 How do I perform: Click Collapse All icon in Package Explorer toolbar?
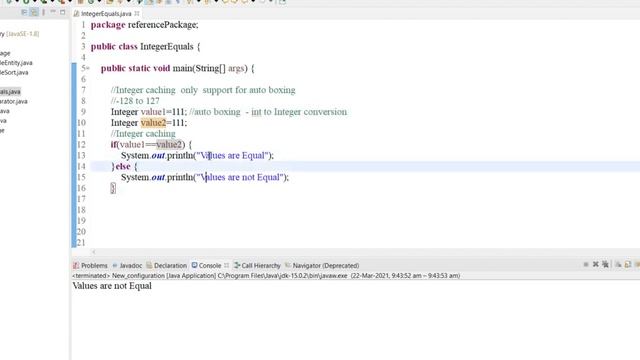[24, 12]
